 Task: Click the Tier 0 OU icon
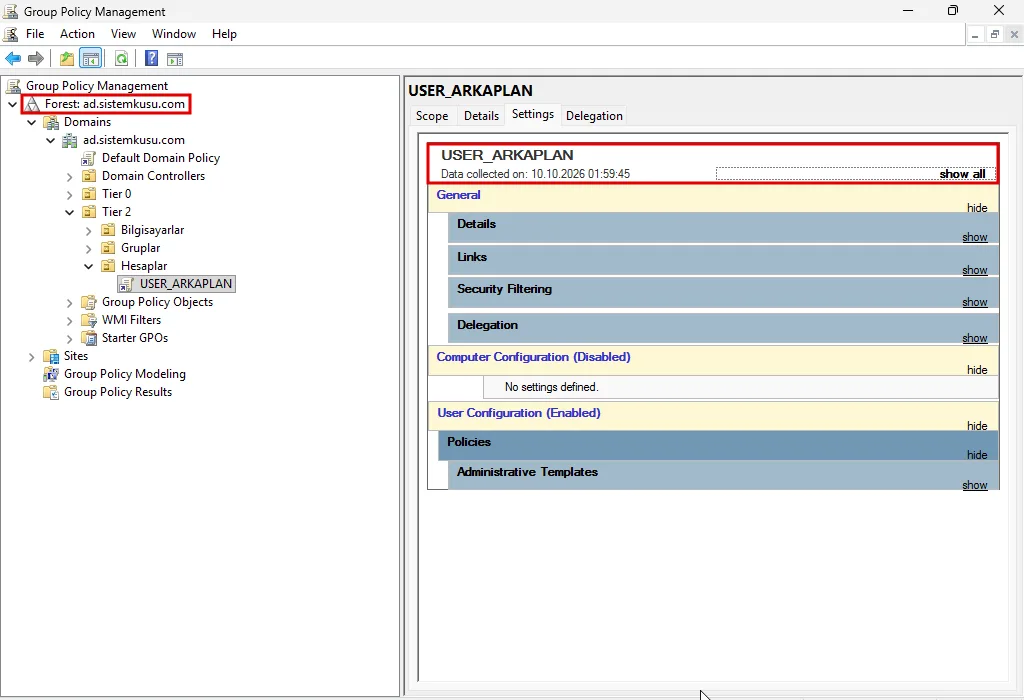(x=89, y=194)
